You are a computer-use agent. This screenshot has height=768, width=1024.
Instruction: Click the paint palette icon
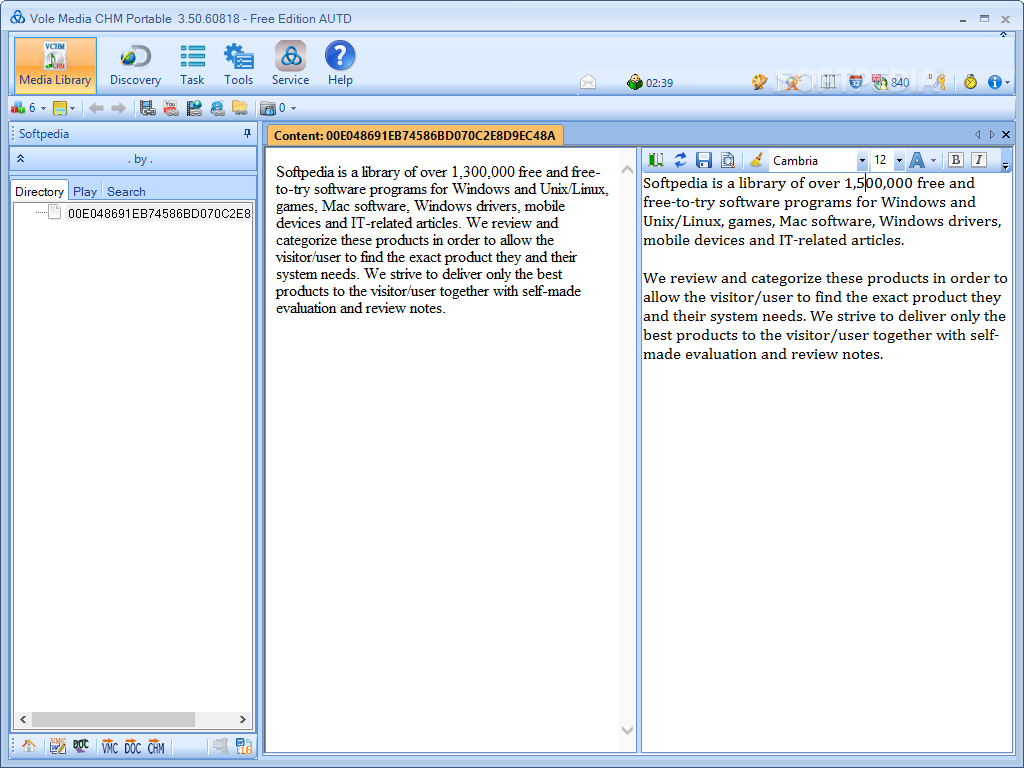[x=760, y=82]
